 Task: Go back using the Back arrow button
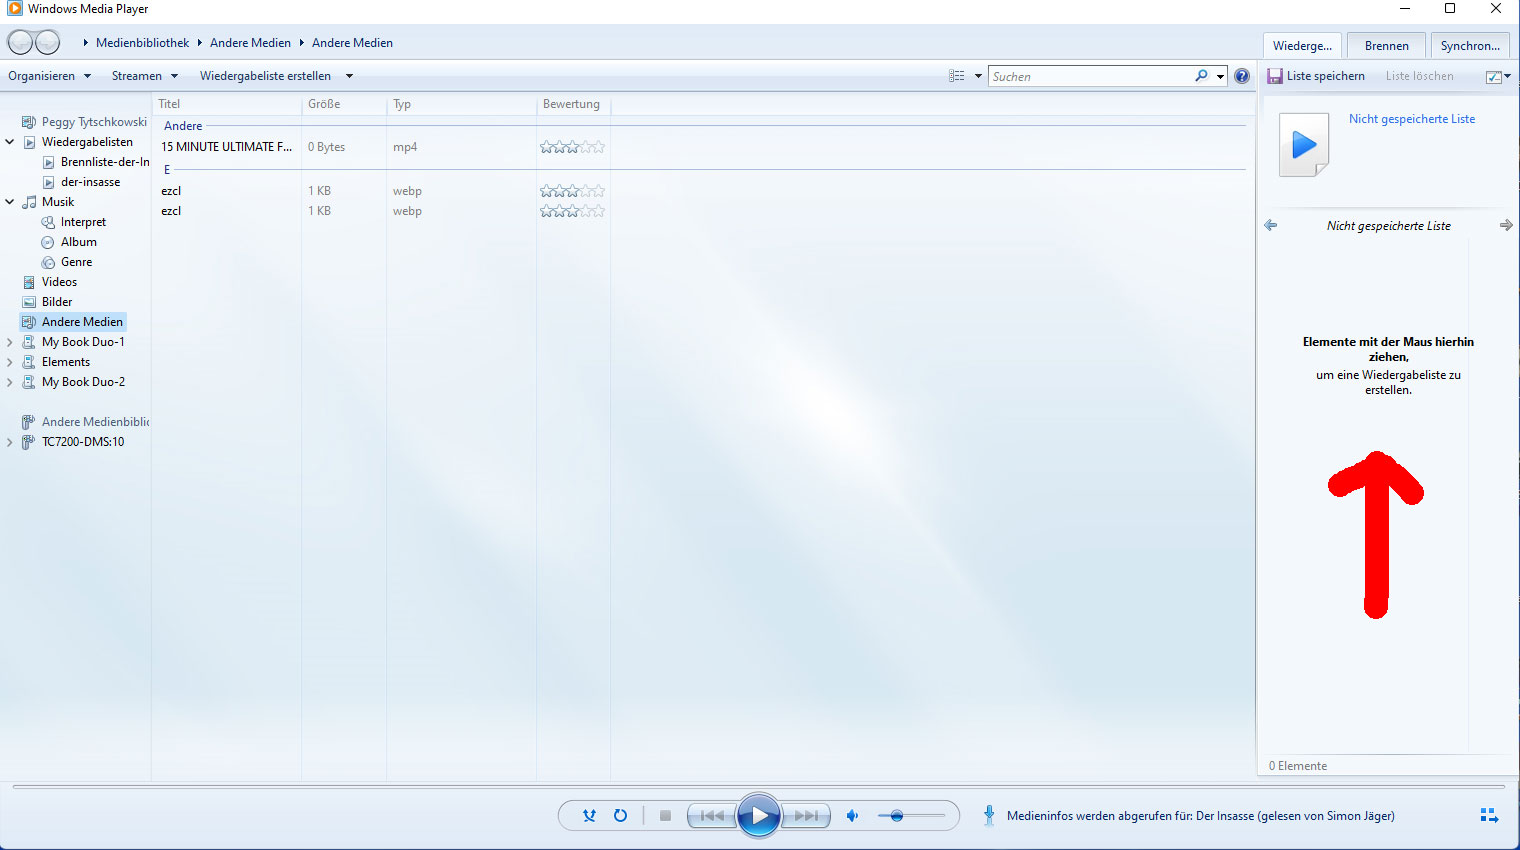click(20, 42)
